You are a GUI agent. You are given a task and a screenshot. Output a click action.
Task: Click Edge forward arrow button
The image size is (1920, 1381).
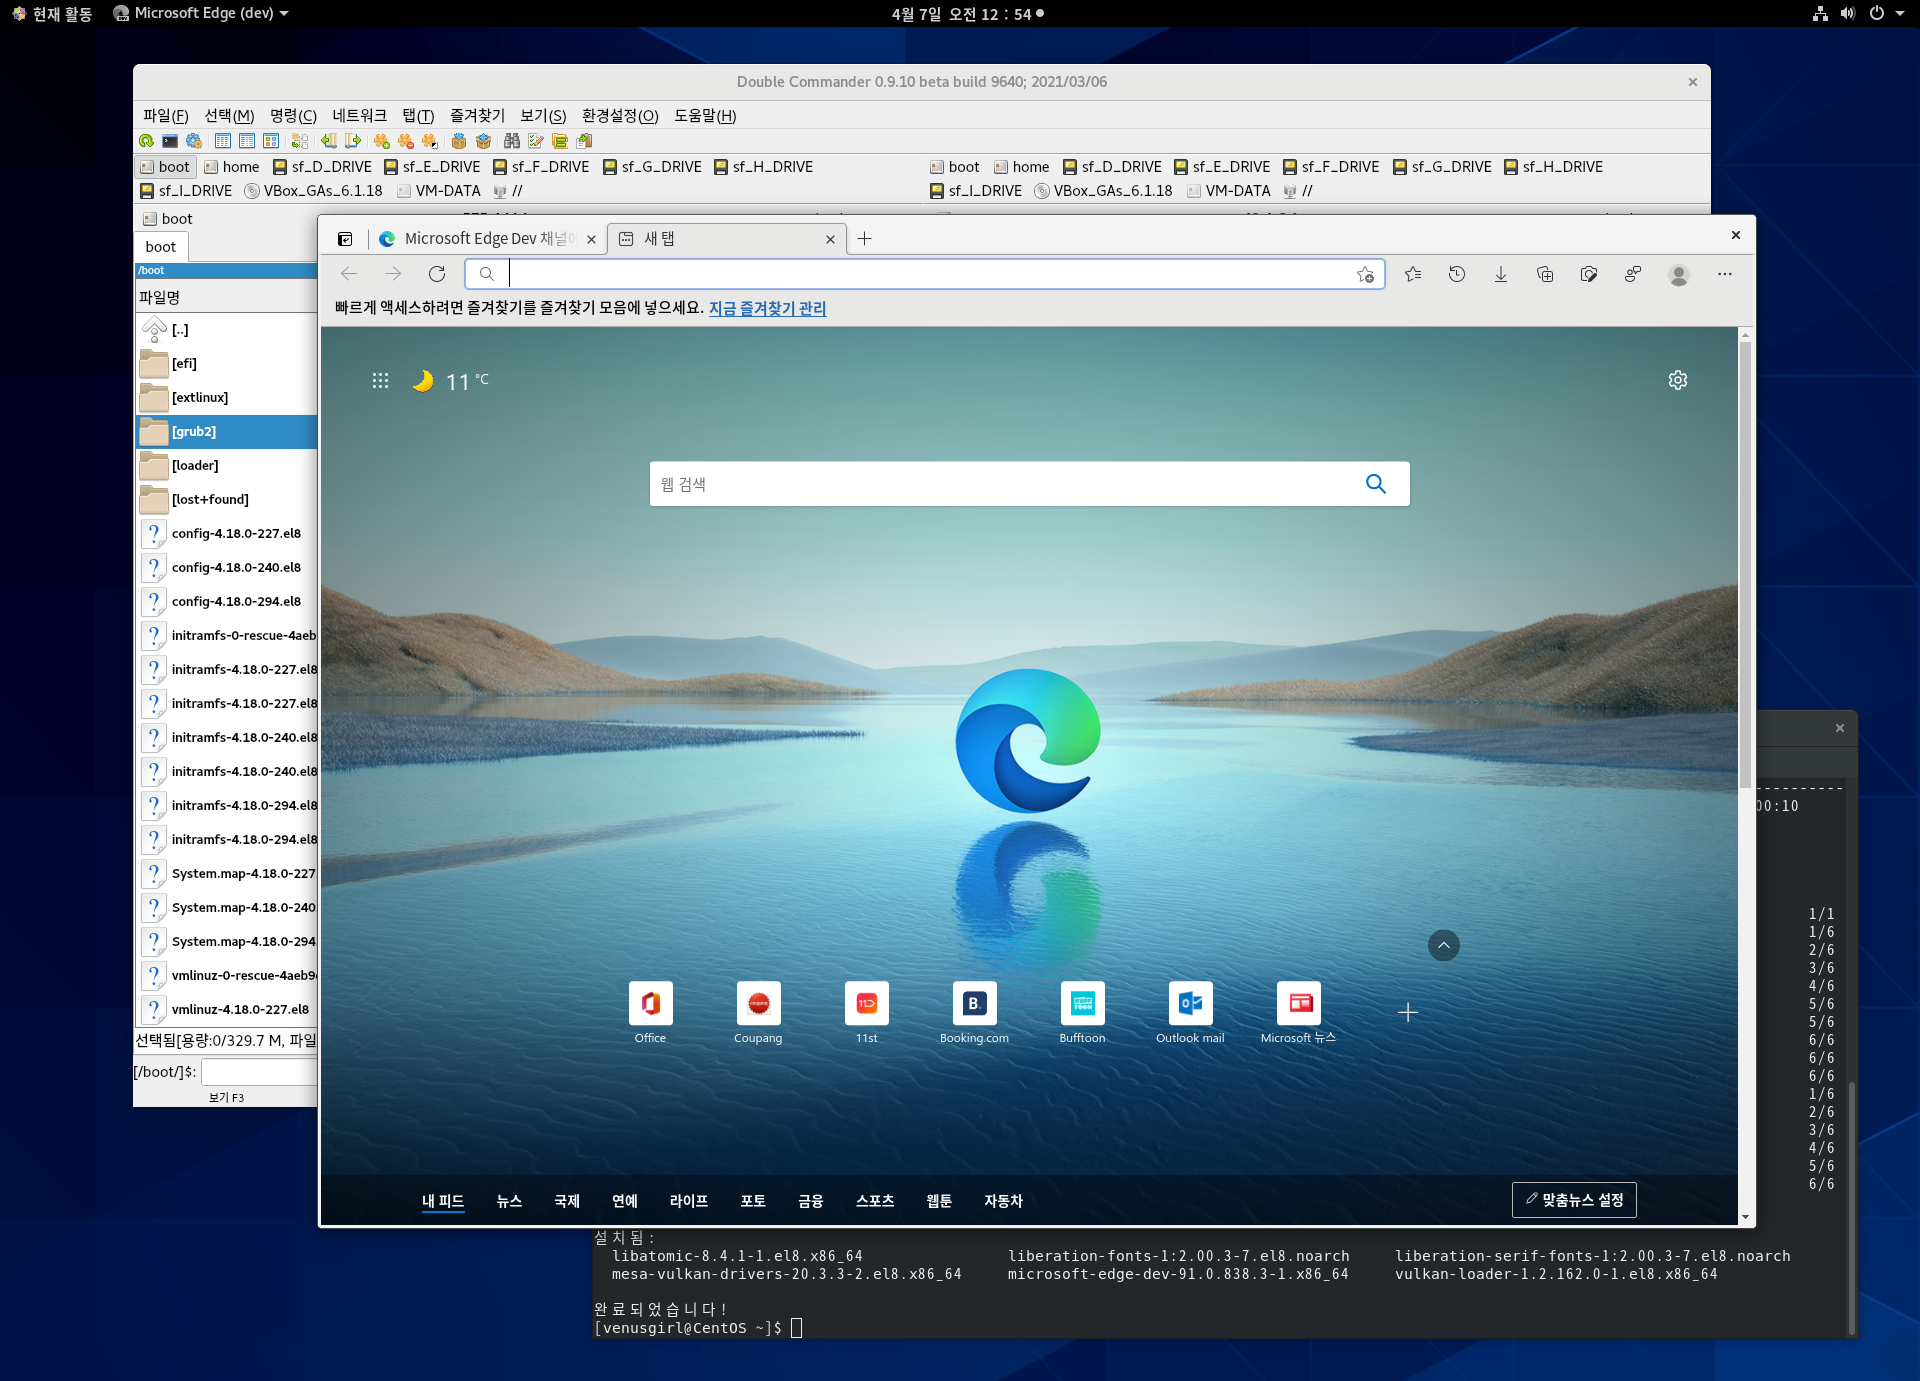tap(393, 274)
